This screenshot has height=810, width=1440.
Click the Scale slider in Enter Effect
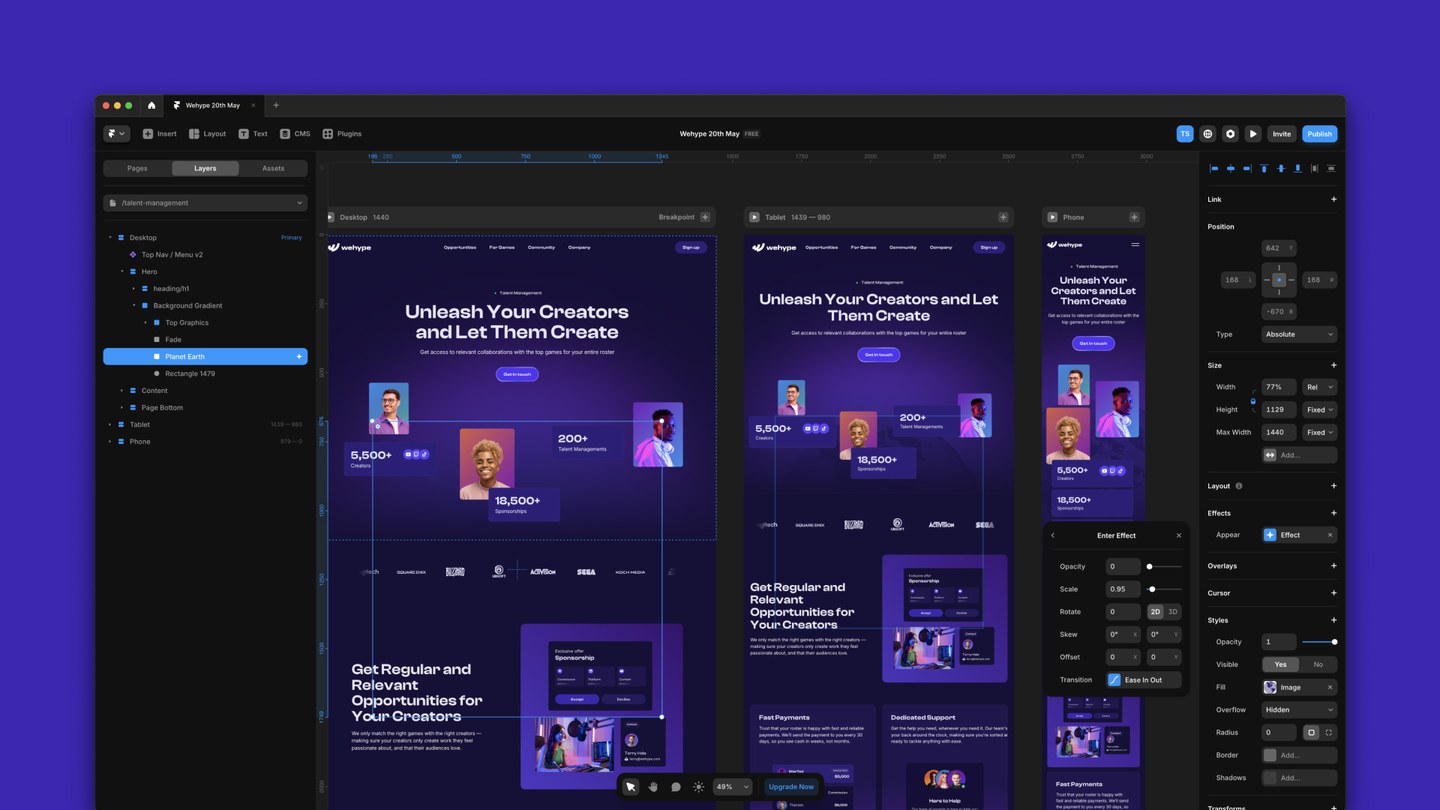click(x=1163, y=589)
